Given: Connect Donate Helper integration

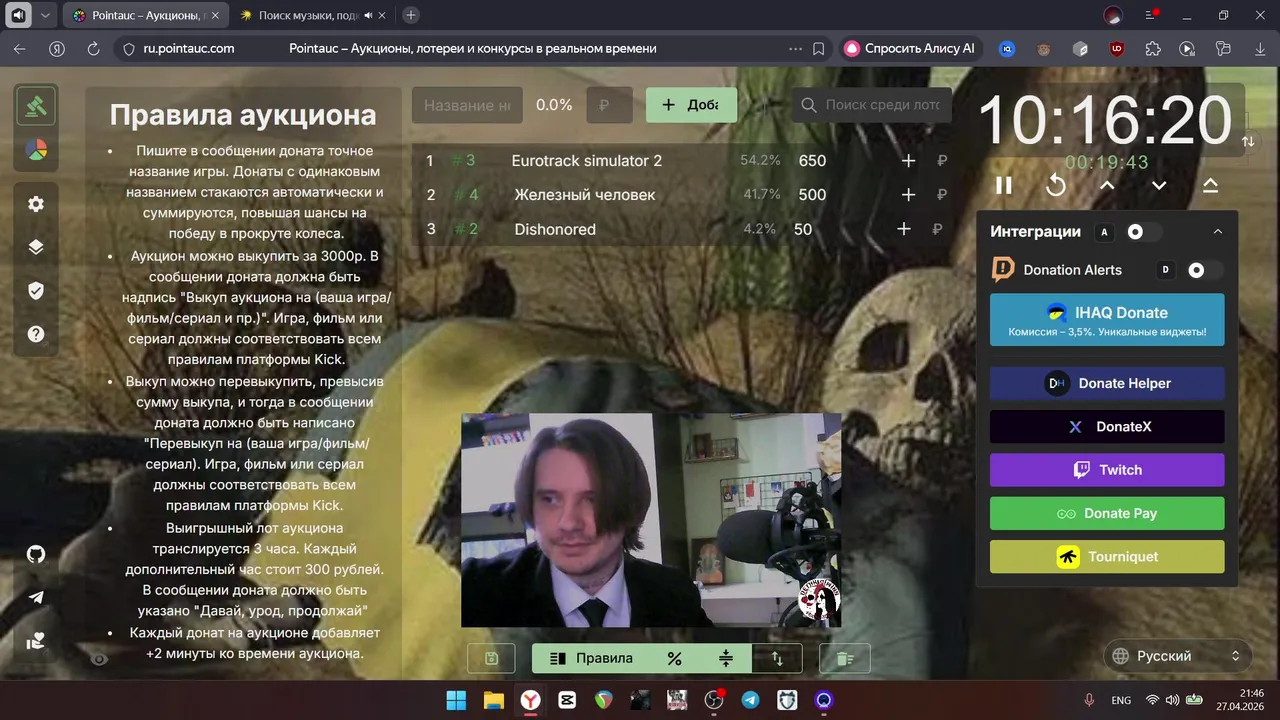Looking at the screenshot, I should pos(1107,383).
